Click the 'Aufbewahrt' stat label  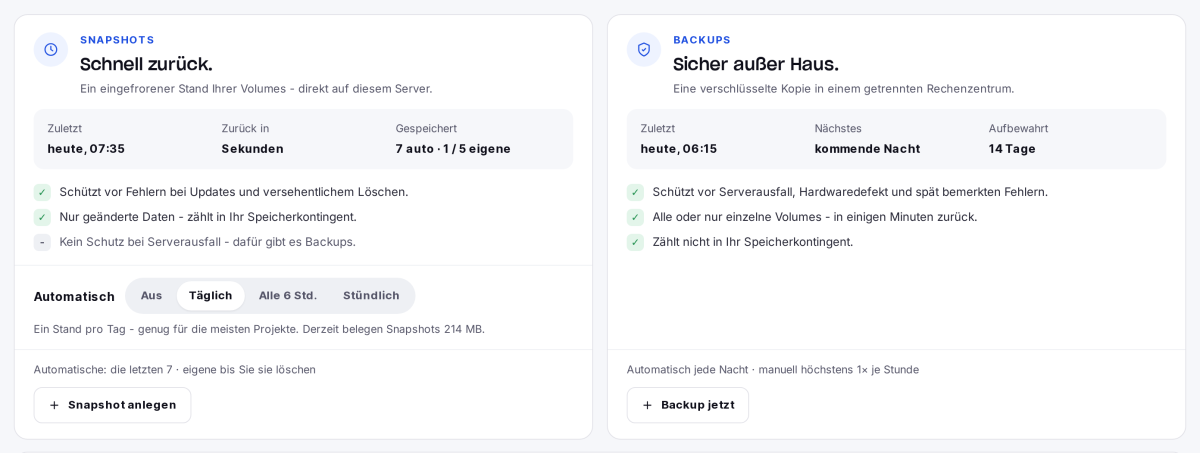pyautogui.click(x=1018, y=129)
